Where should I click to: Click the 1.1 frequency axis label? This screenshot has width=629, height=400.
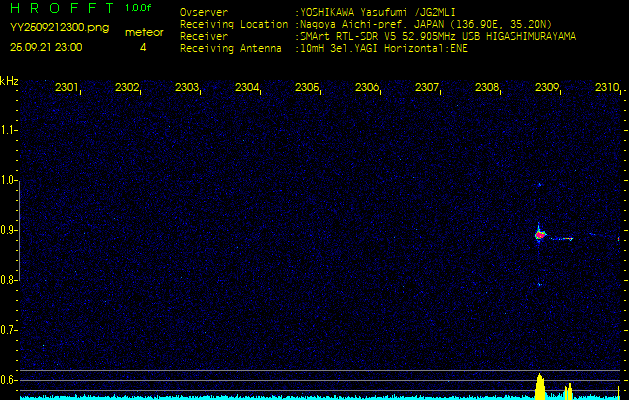click(x=9, y=130)
